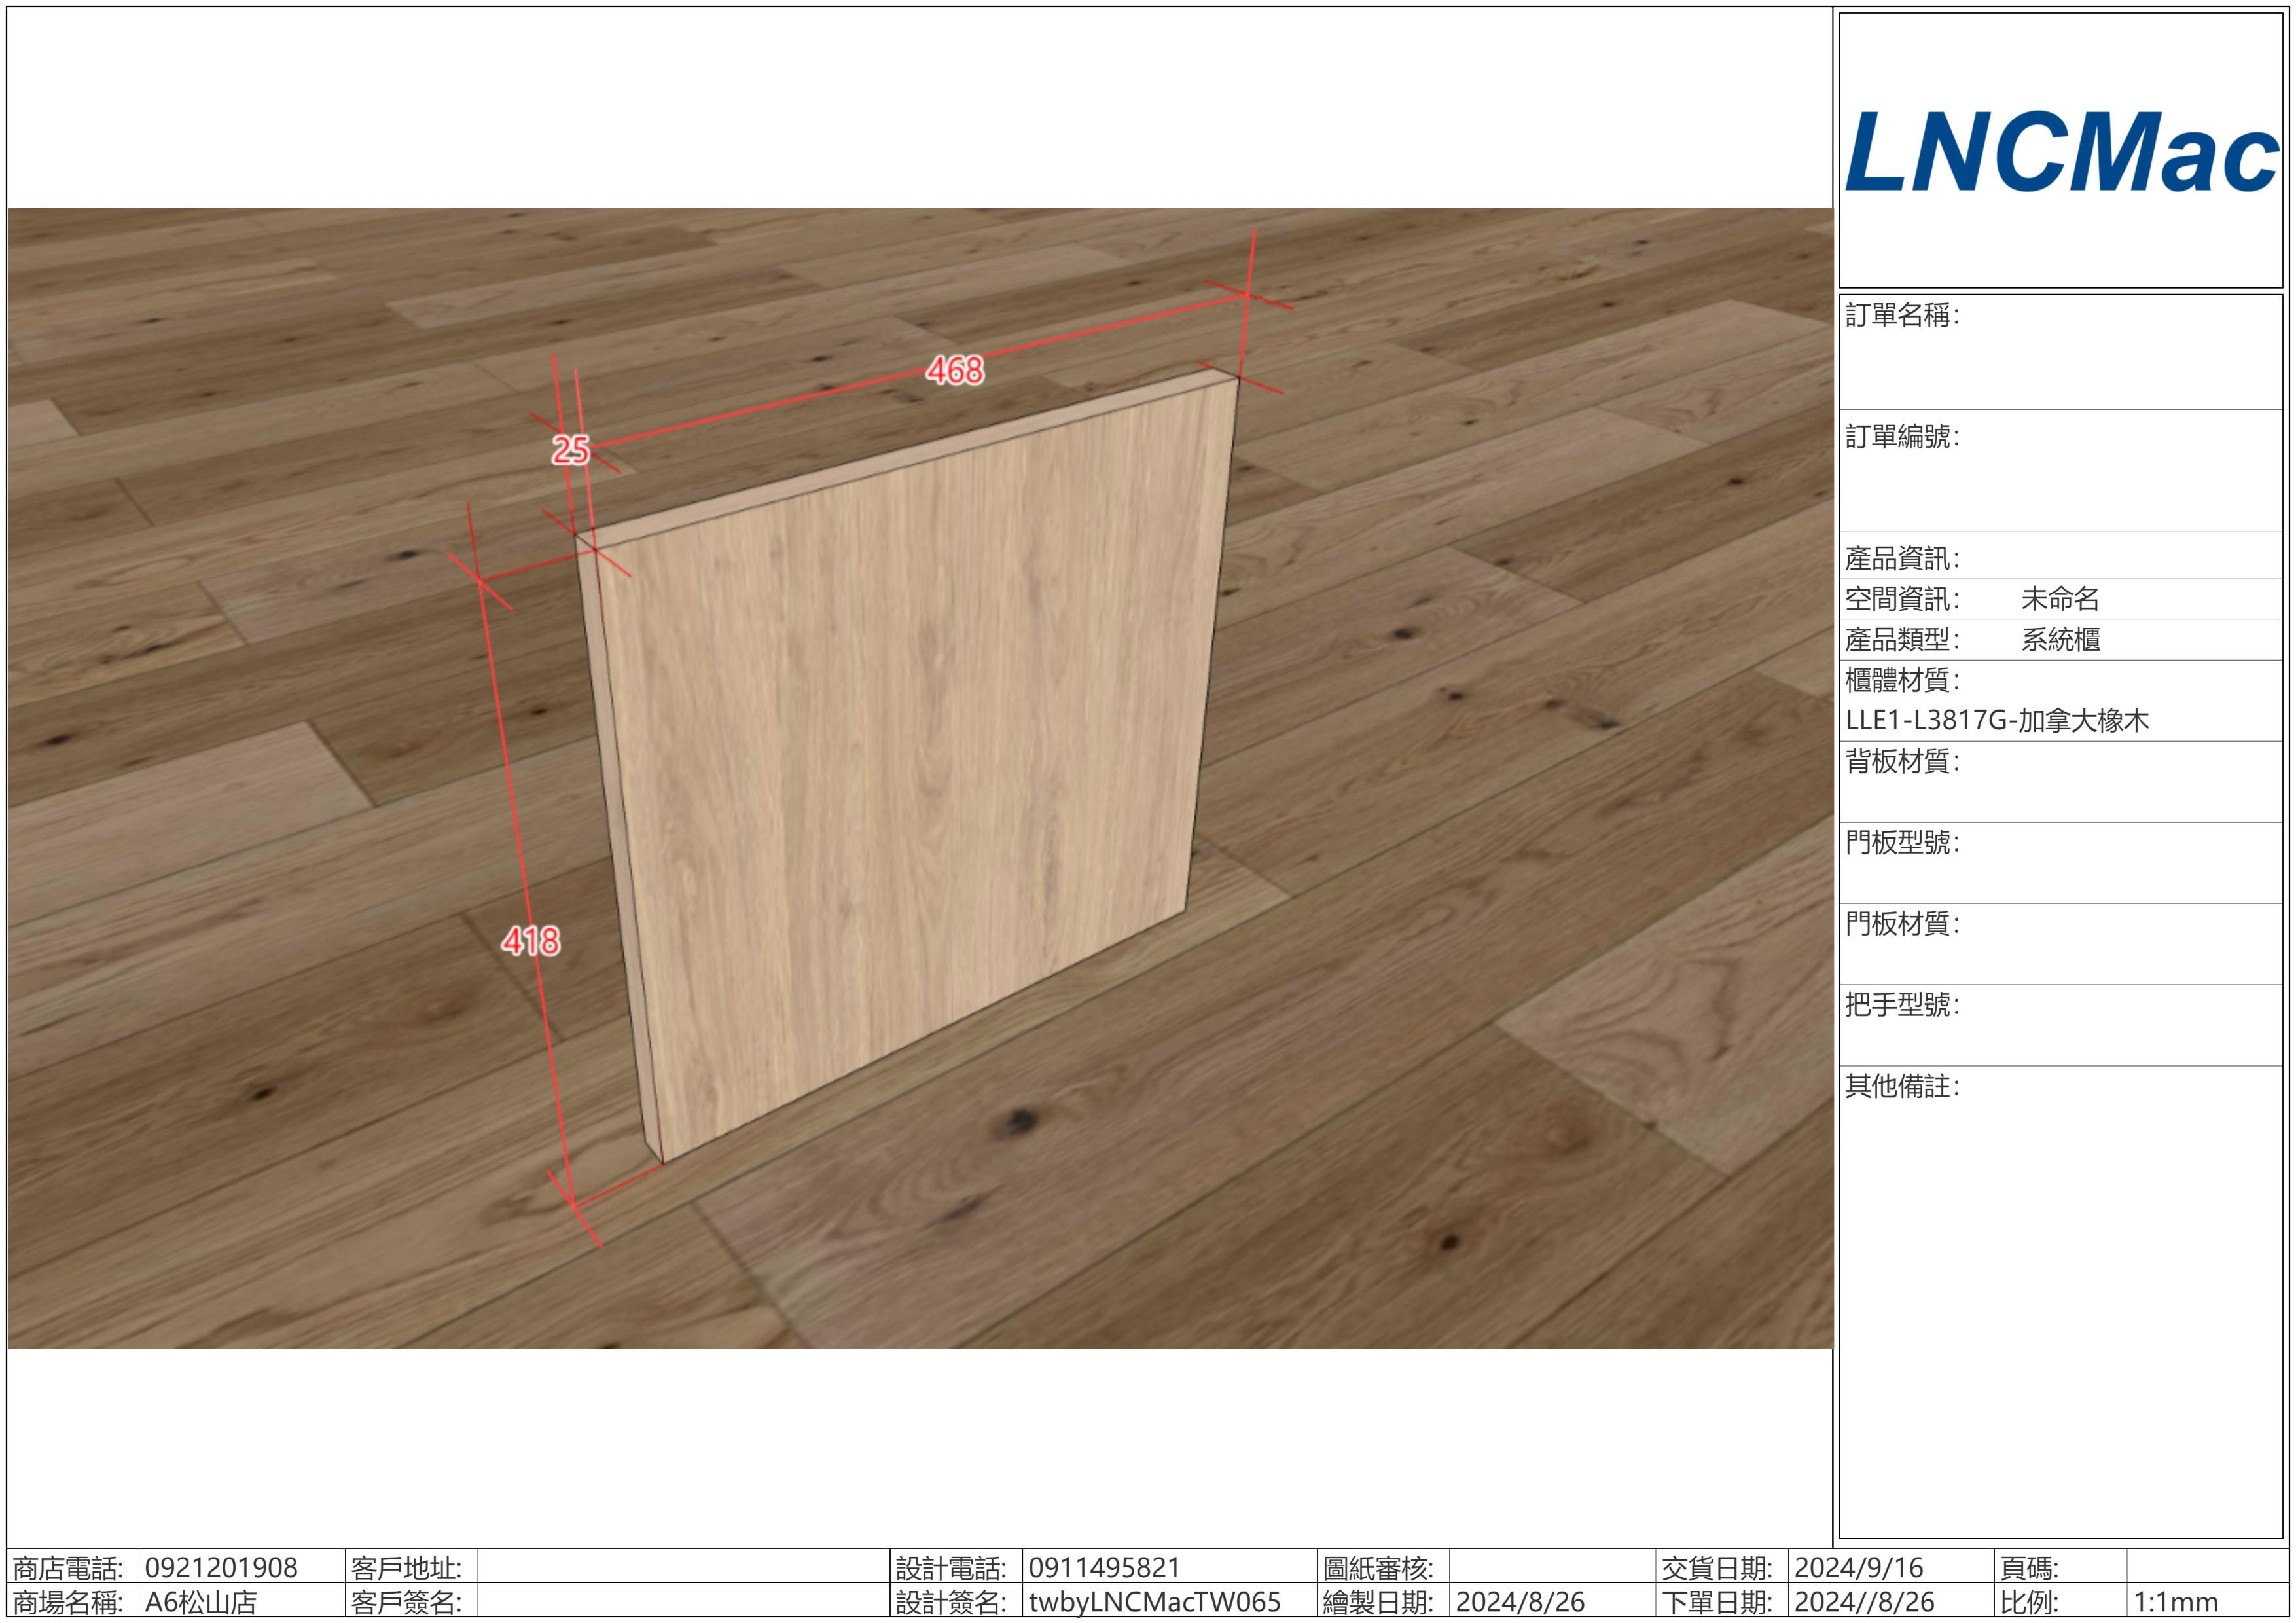Click the 訂單編號 label
Image resolution: width=2296 pixels, height=1623 pixels.
point(1902,436)
